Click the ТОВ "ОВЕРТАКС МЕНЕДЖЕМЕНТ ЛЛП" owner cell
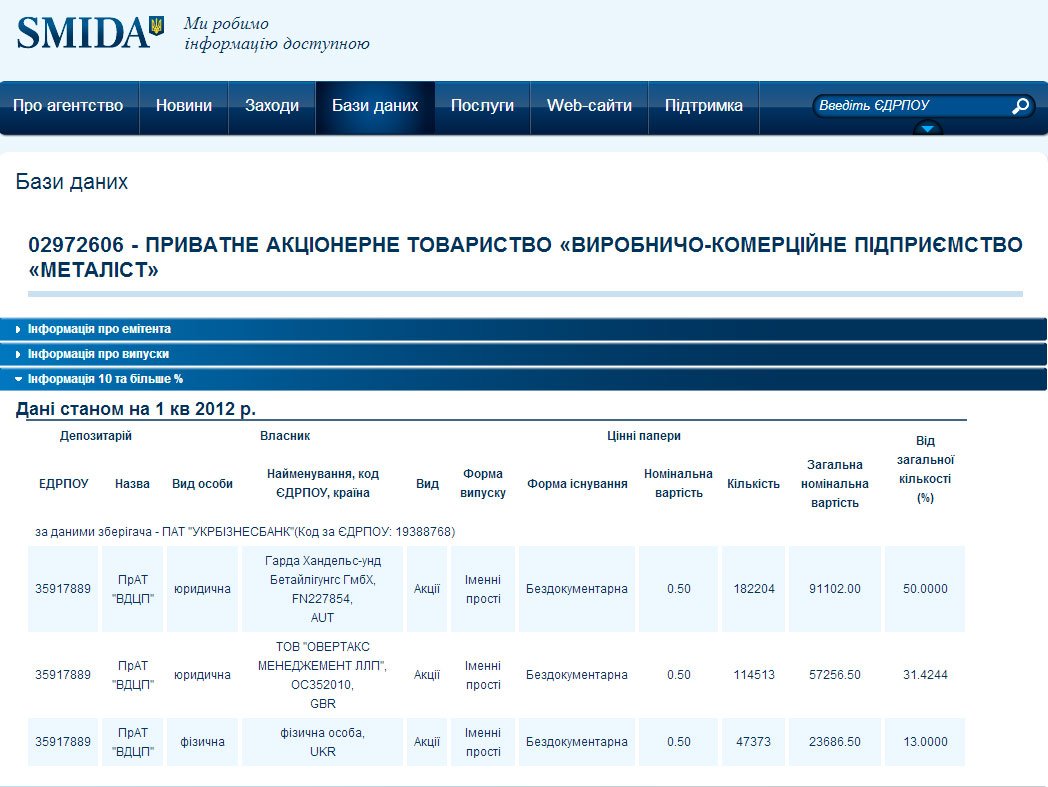1048x787 pixels. 323,675
